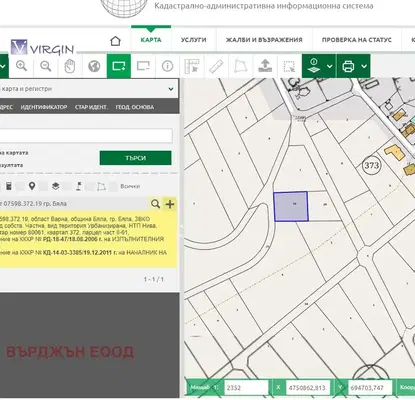This screenshot has height=400, width=415.
Task: Click the quarter 373 label on map
Action: point(372,165)
